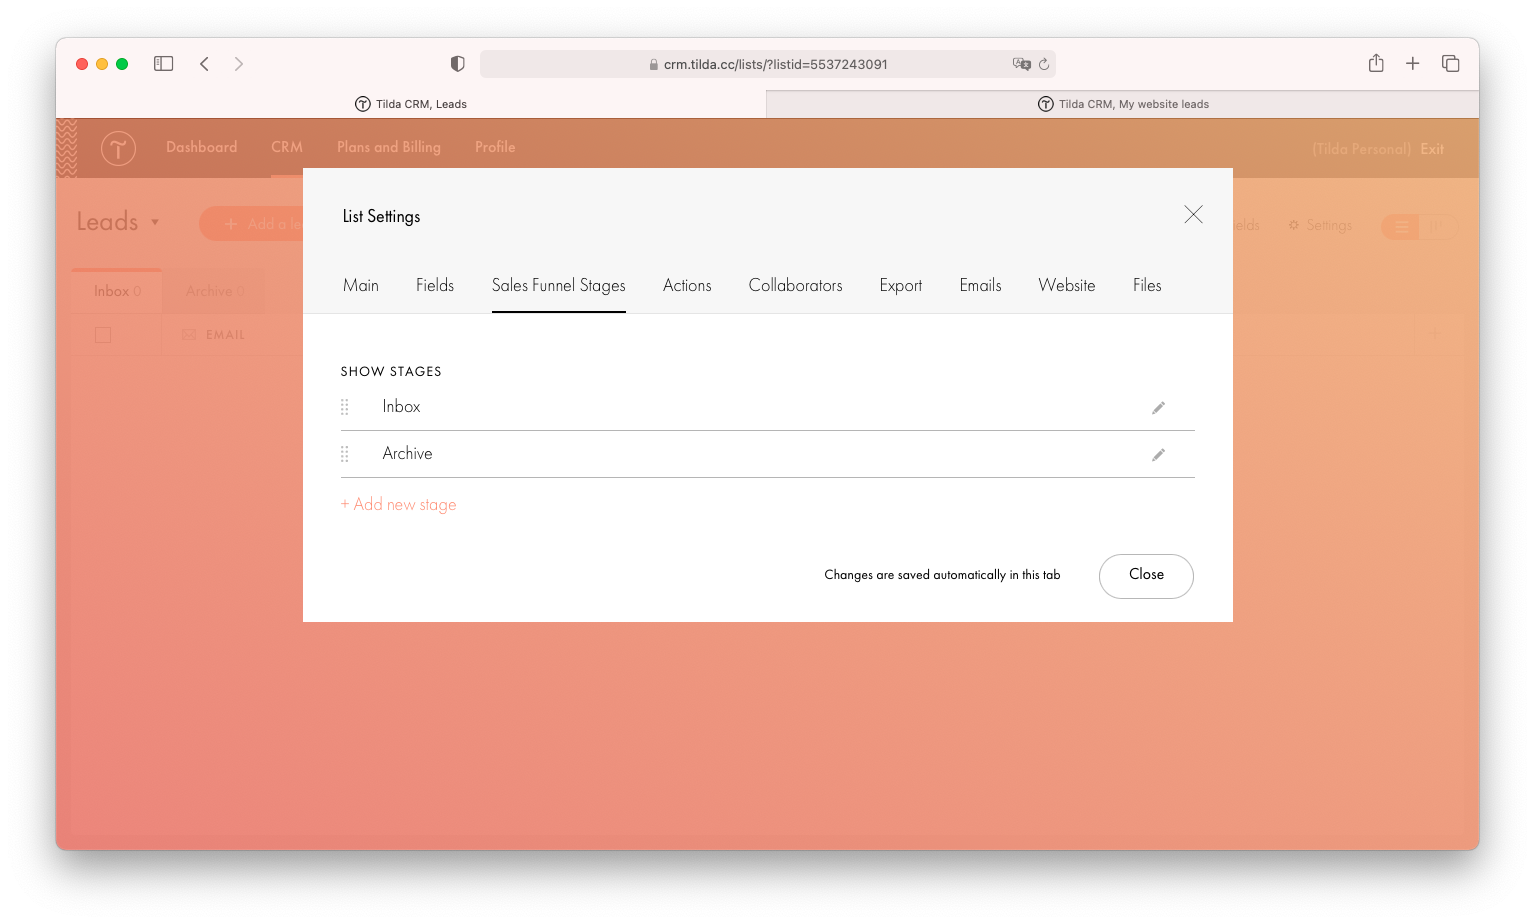Reload the current page
The height and width of the screenshot is (924, 1535).
(1045, 64)
